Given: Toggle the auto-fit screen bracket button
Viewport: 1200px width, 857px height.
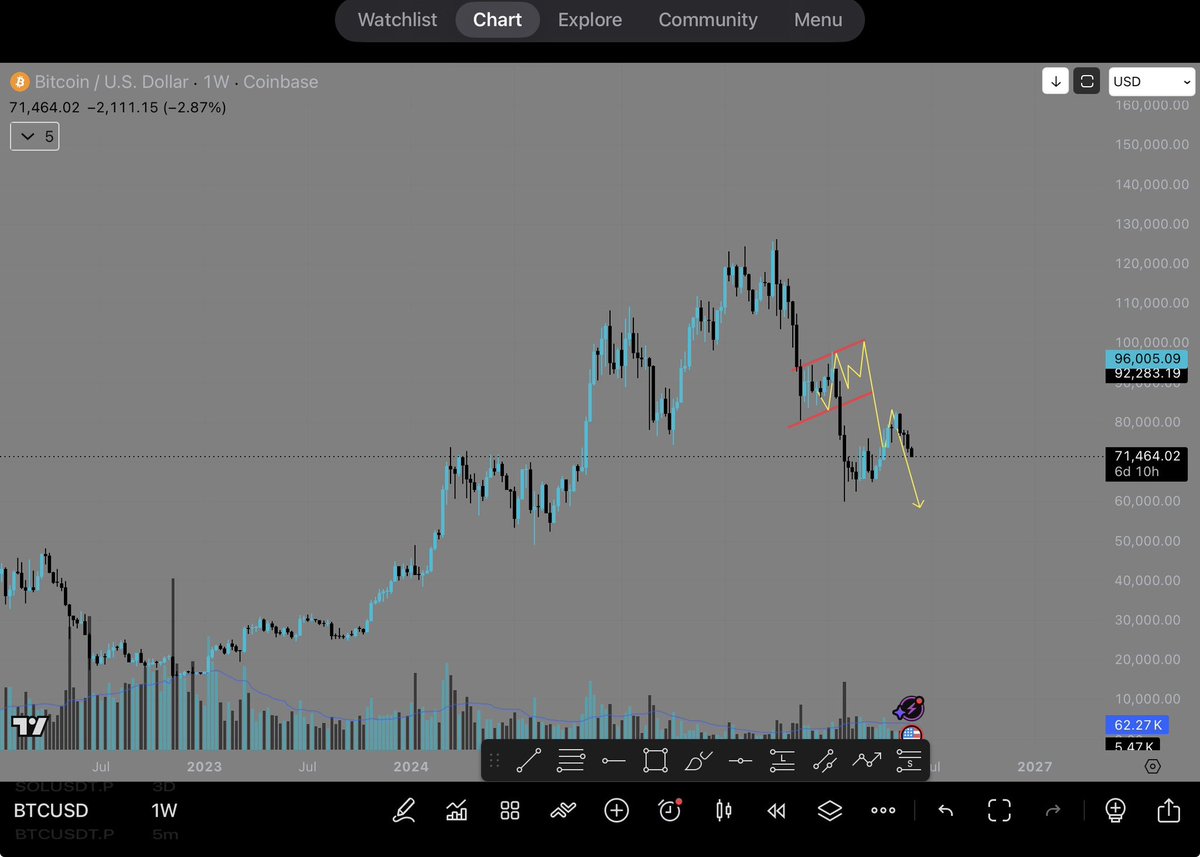Looking at the screenshot, I should [x=1087, y=81].
